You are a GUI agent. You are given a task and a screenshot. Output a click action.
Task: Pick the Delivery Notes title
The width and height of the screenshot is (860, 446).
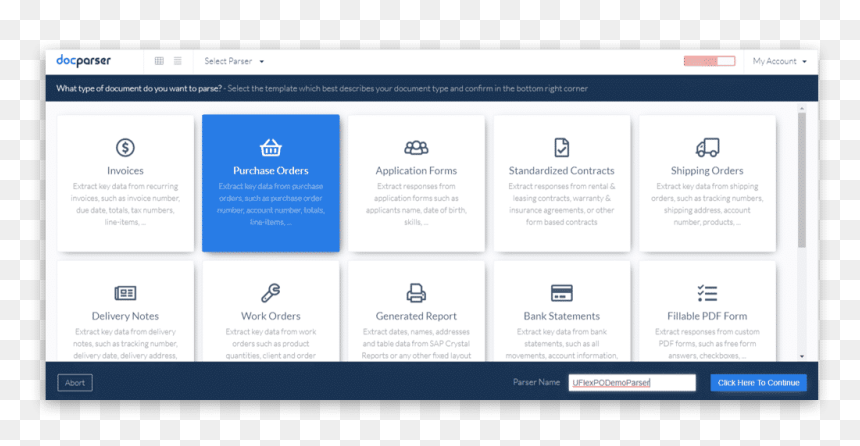125,316
